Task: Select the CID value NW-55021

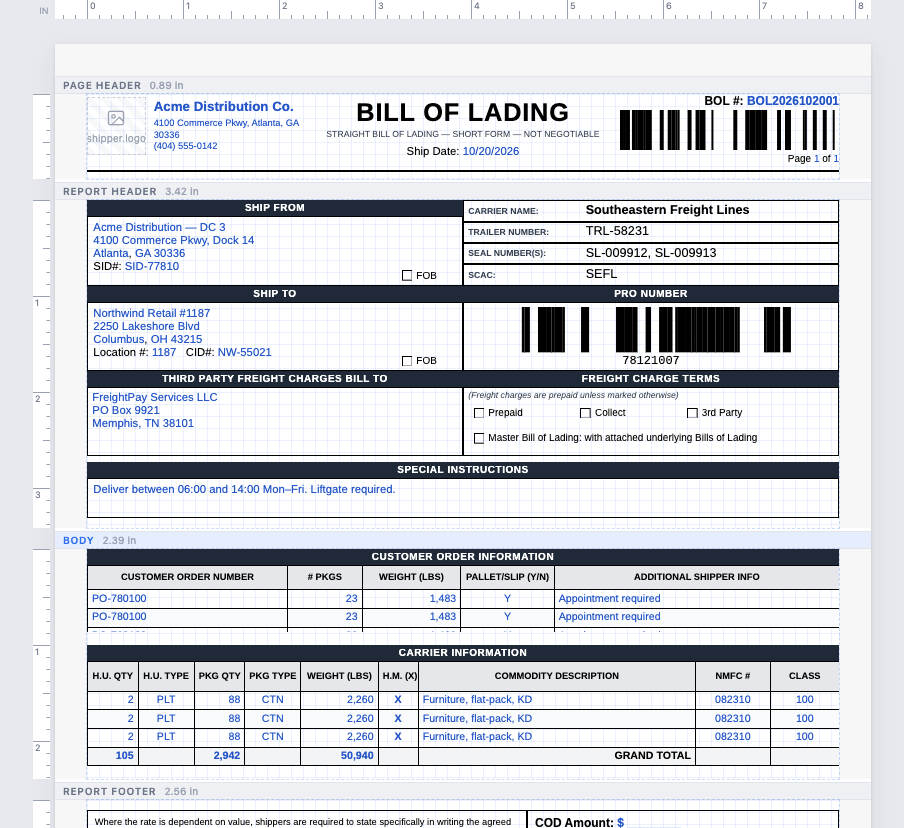Action: 244,352
